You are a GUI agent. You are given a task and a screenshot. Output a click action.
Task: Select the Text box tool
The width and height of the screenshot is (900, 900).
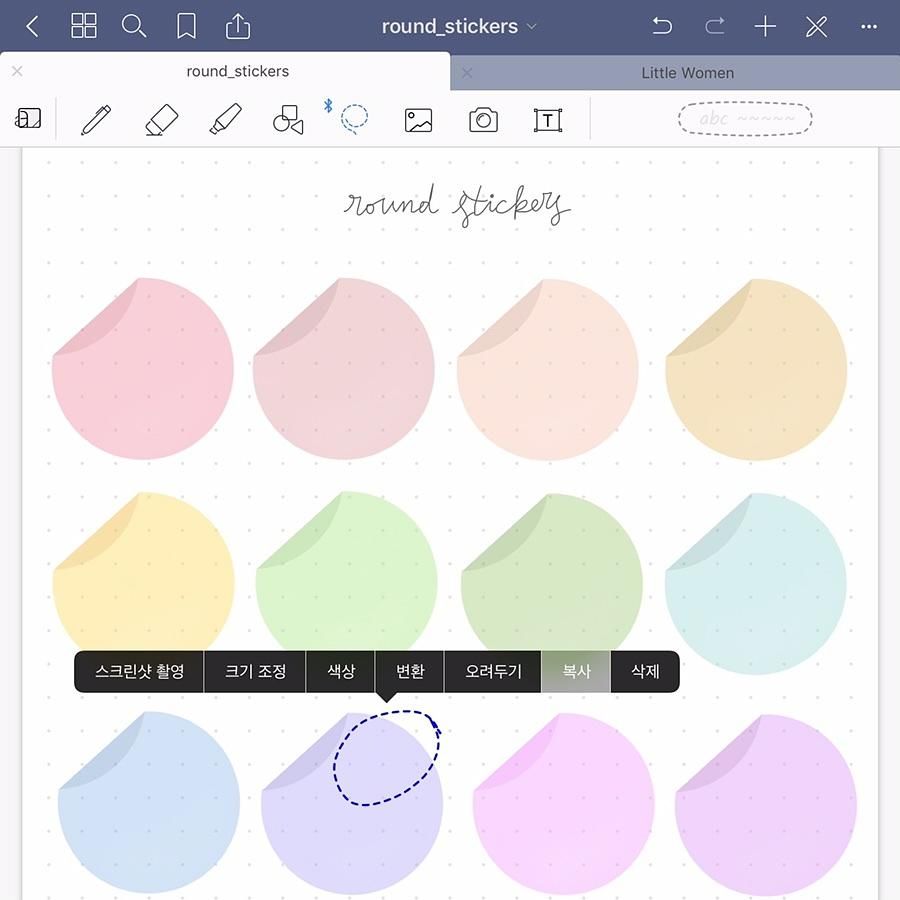tap(547, 120)
